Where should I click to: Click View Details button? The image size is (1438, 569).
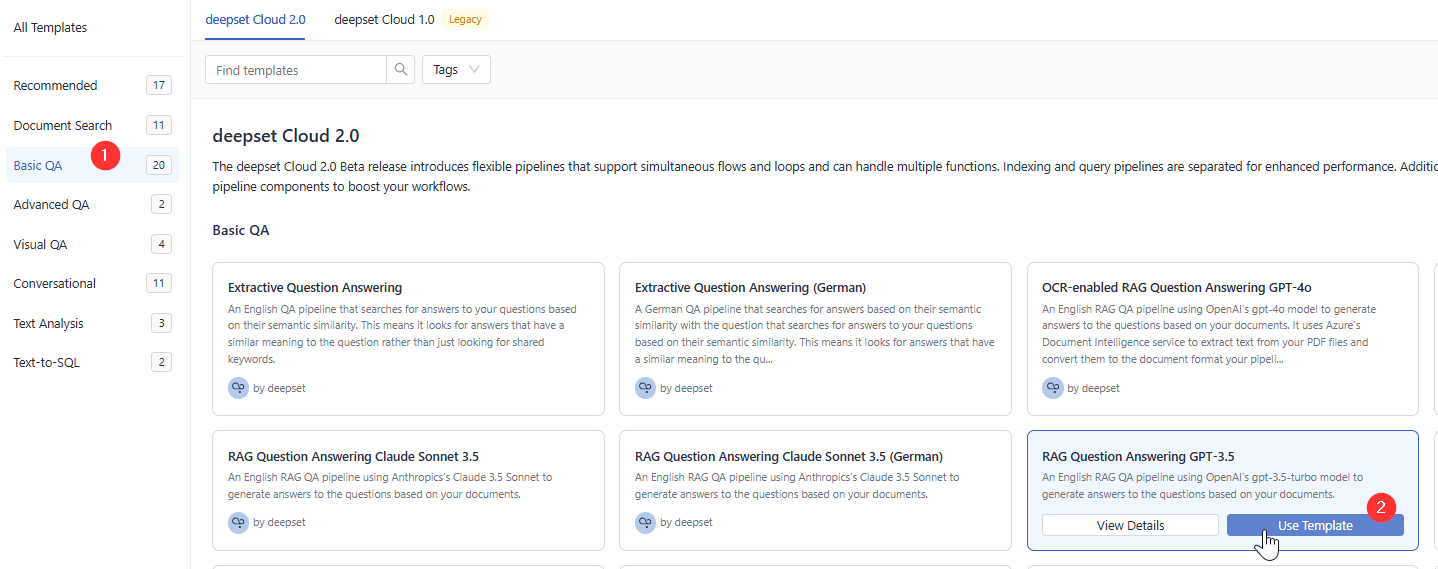click(1130, 525)
